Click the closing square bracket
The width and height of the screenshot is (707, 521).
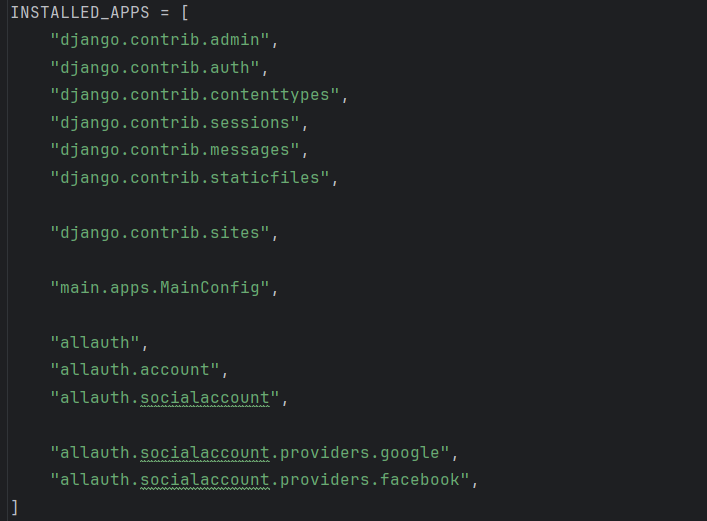point(14,508)
